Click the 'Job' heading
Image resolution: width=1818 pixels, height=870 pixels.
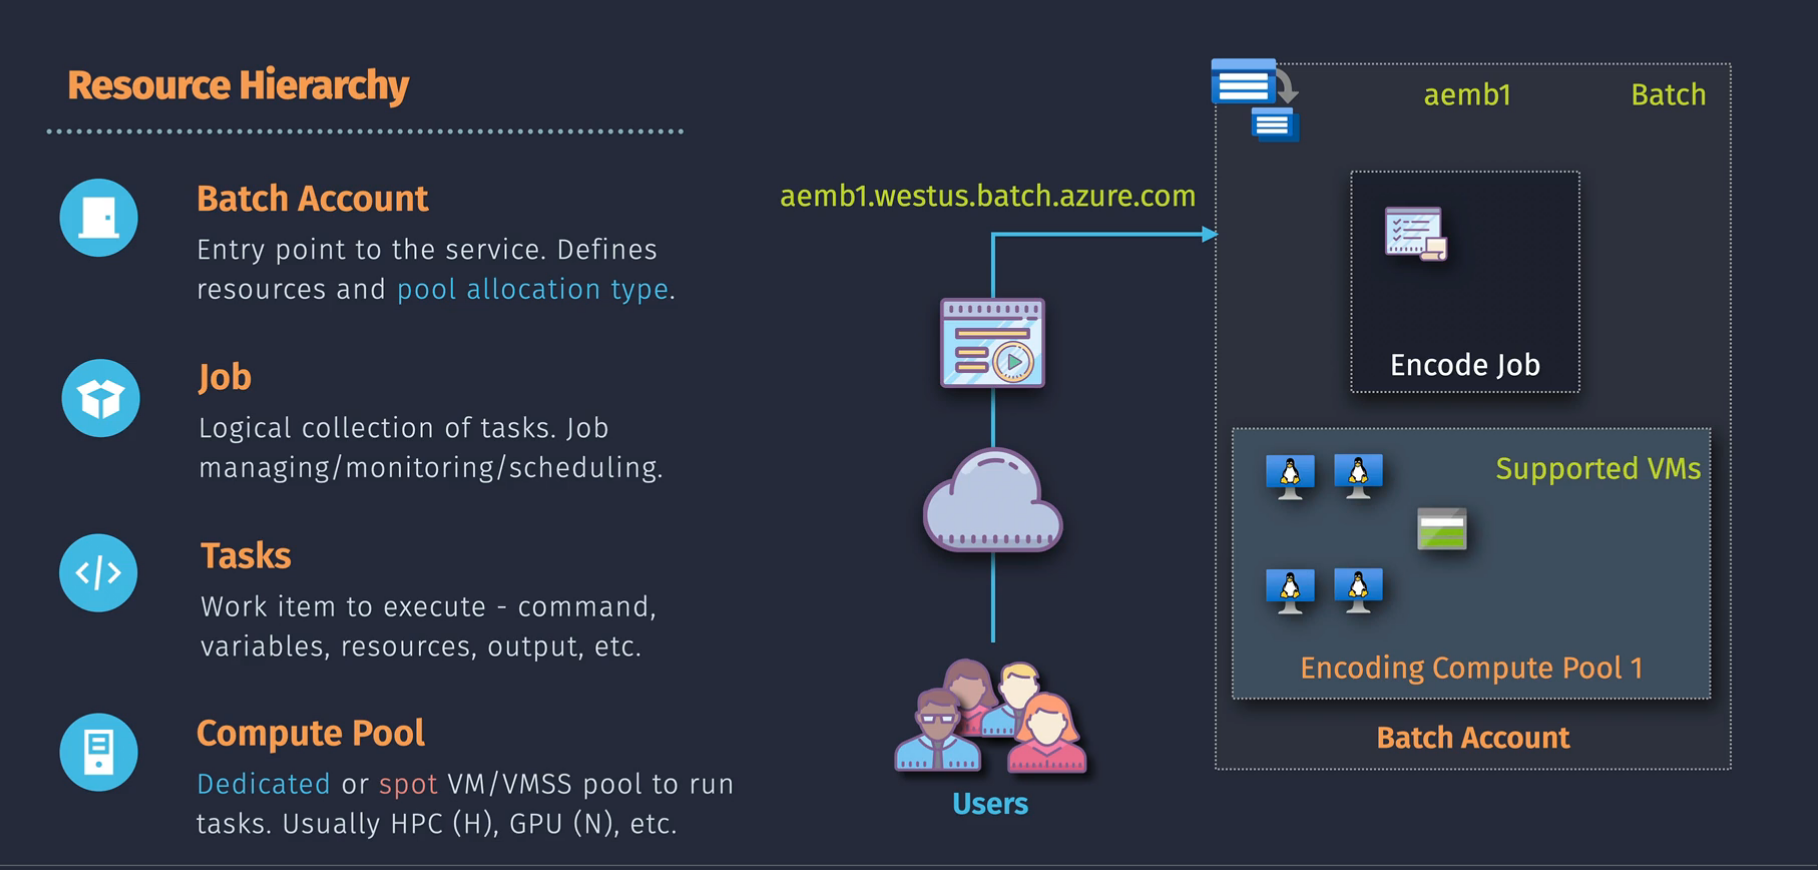tap(225, 377)
